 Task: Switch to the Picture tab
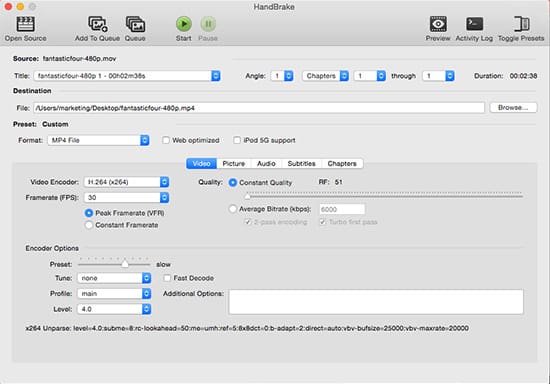click(234, 163)
